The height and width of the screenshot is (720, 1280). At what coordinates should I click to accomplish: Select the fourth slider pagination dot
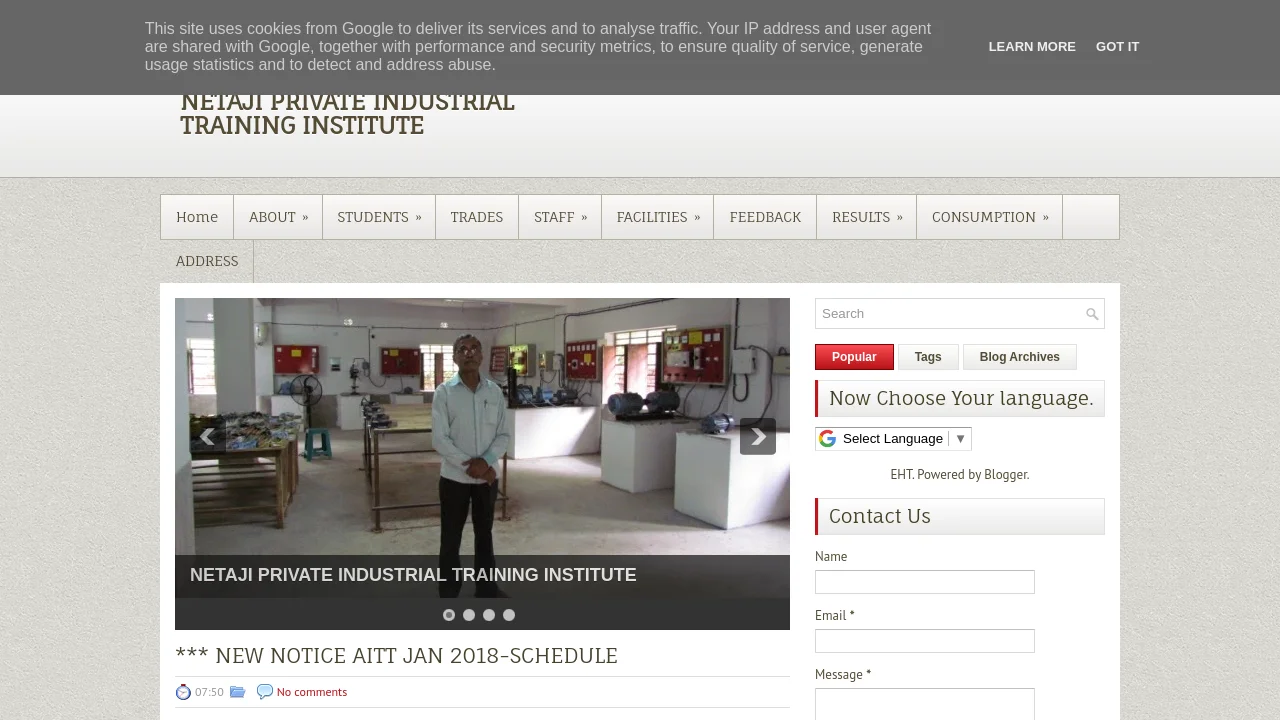(x=509, y=615)
